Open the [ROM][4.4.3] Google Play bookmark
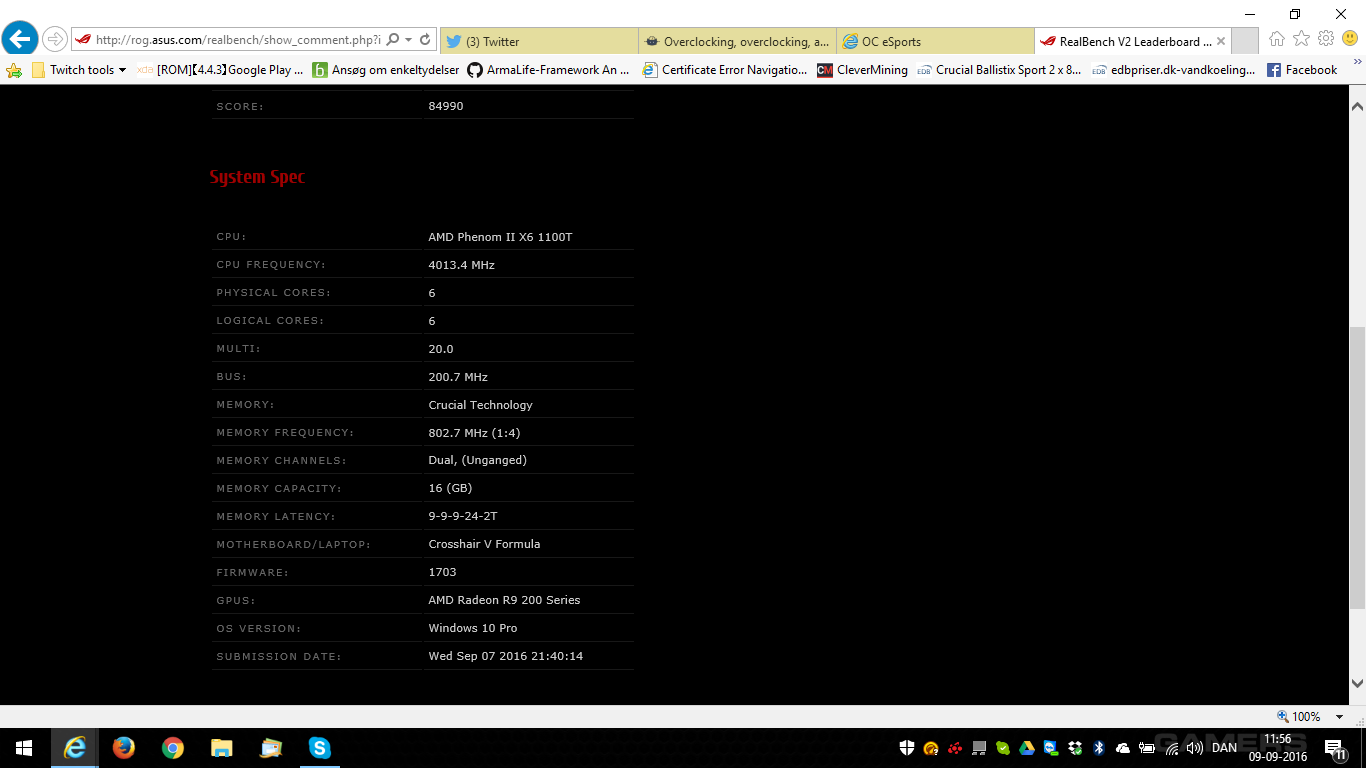Viewport: 1366px width, 768px height. (220, 70)
